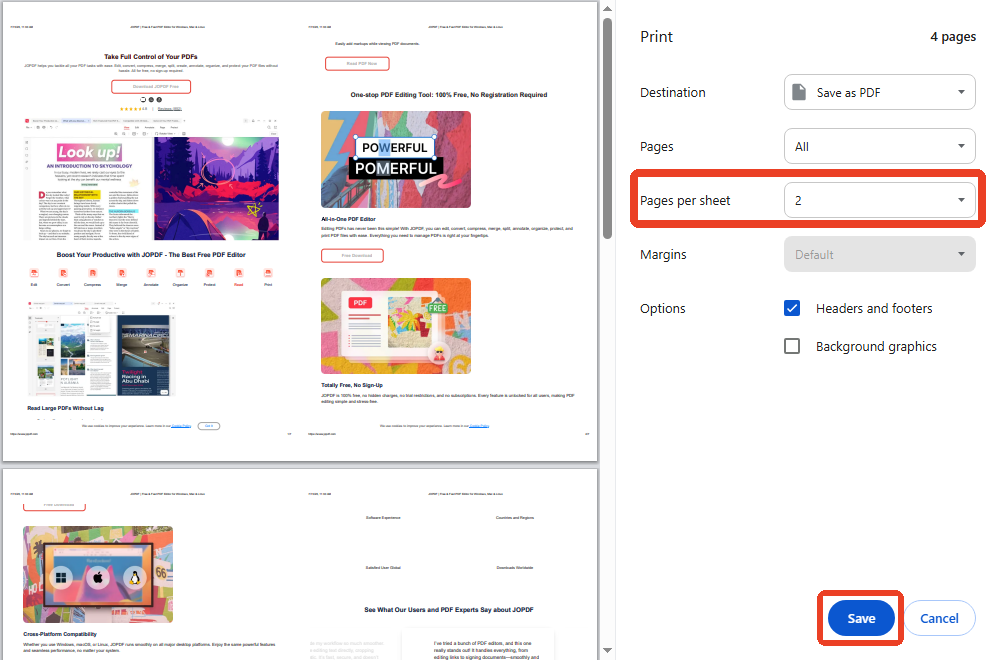Click the PDF file icon in Destination
The height and width of the screenshot is (660, 1000).
click(x=798, y=92)
